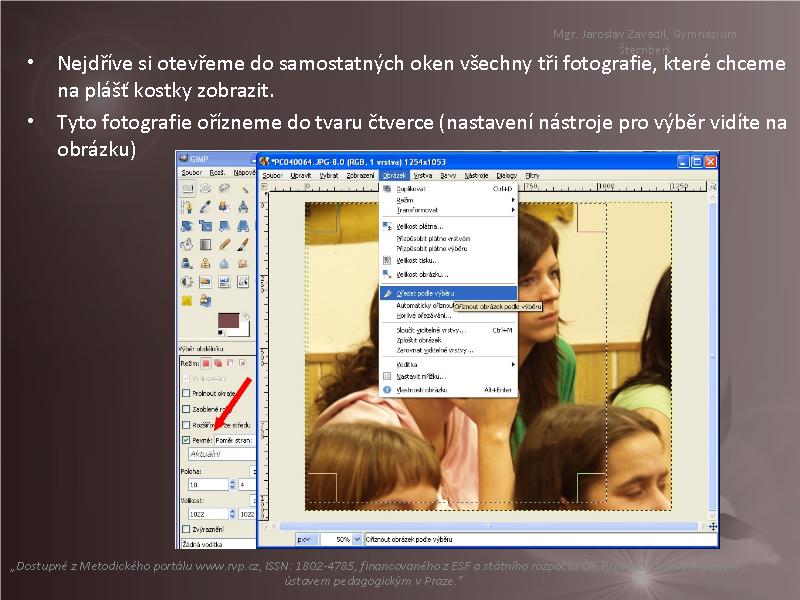
Task: Select Velikost plátna menu entry
Action: [449, 226]
